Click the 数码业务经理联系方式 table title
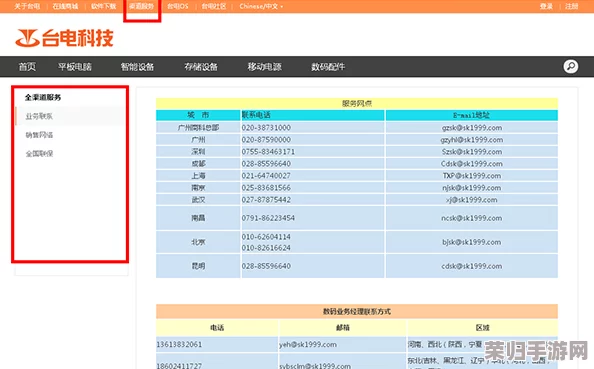594x369 pixels. (x=357, y=311)
